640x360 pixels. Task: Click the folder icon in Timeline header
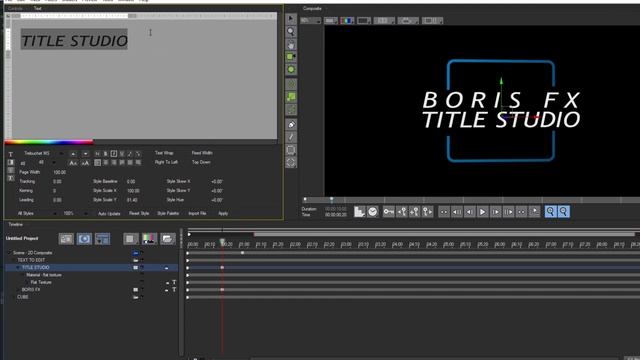pyautogui.click(x=167, y=239)
